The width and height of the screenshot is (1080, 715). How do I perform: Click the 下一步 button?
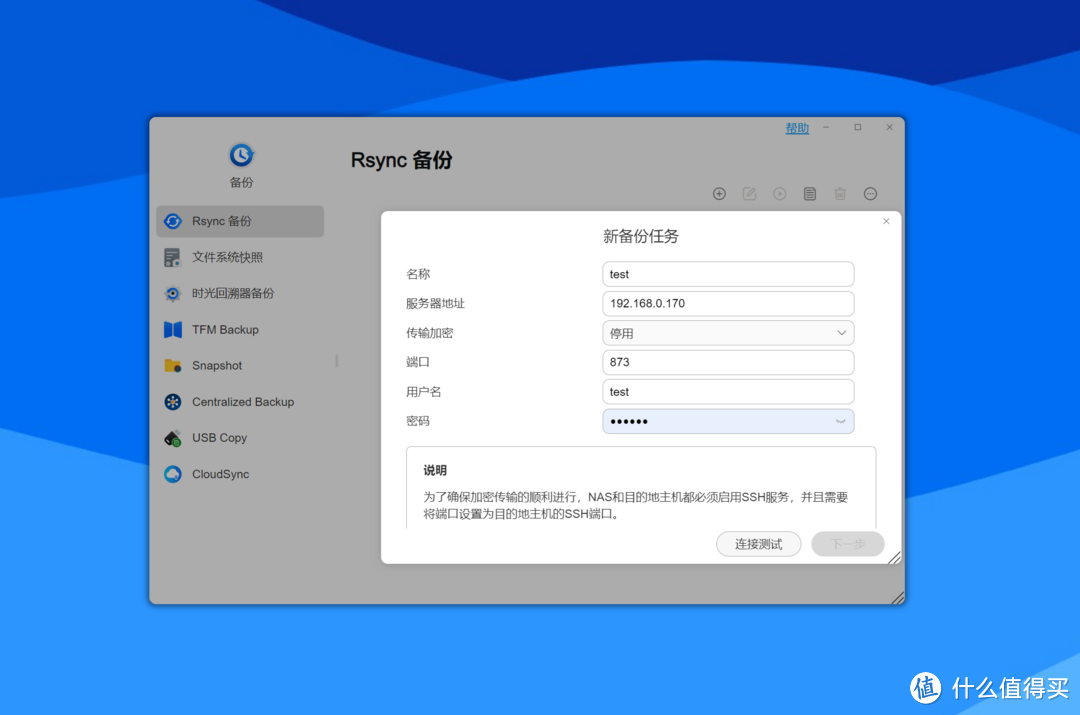tap(847, 544)
